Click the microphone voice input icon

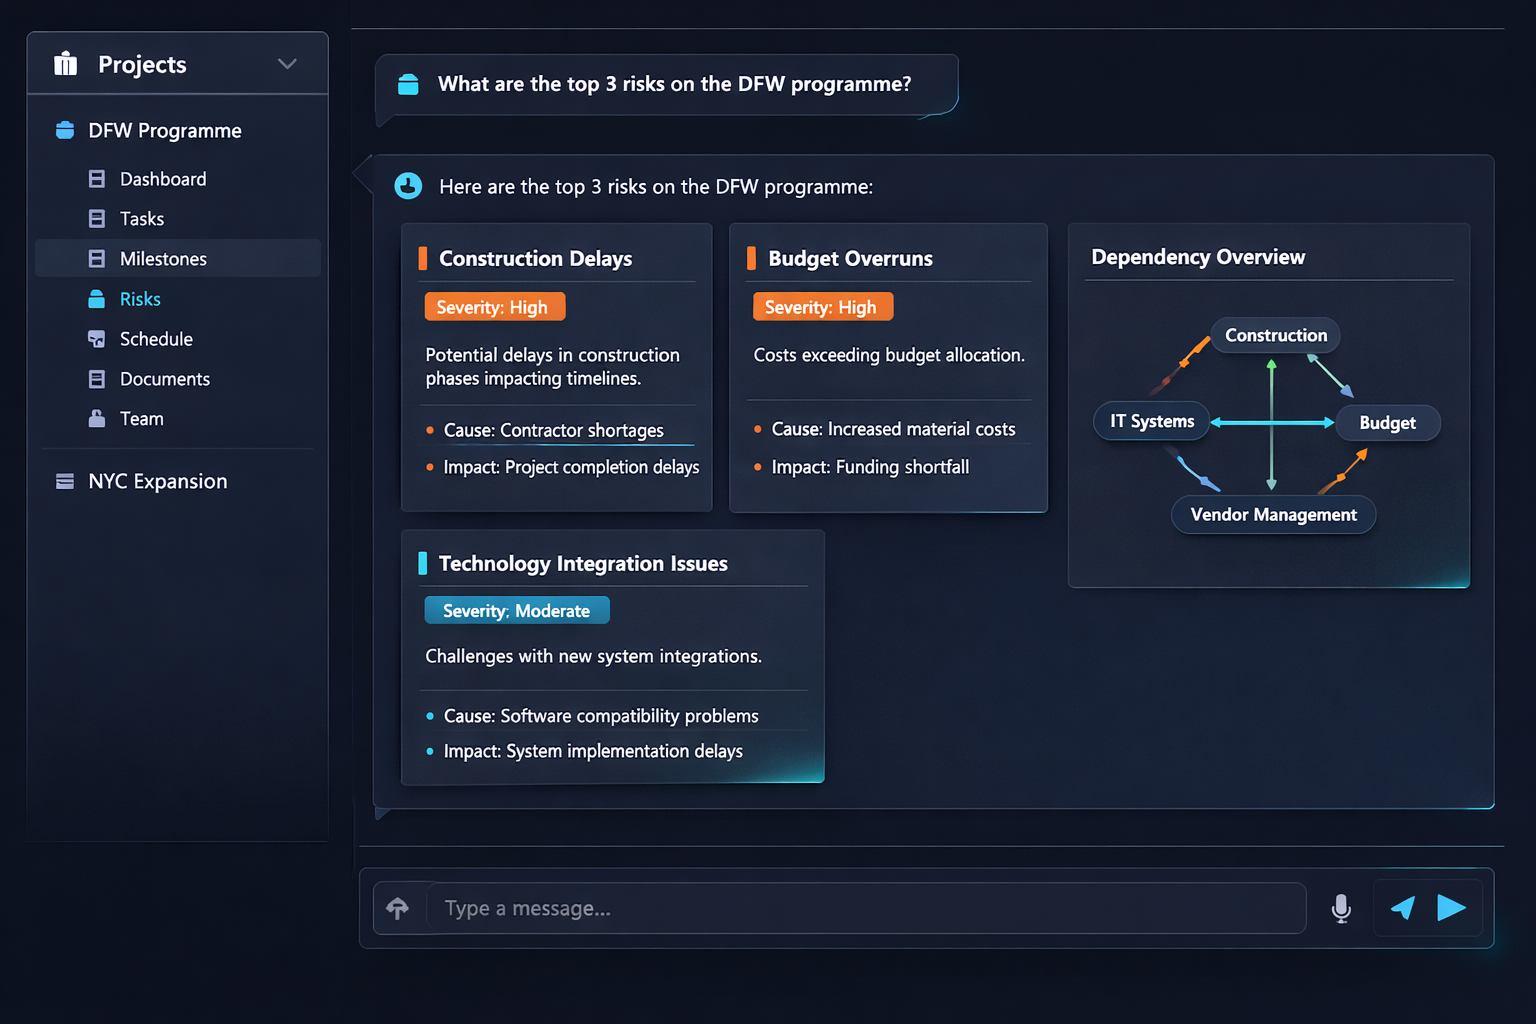(x=1342, y=908)
